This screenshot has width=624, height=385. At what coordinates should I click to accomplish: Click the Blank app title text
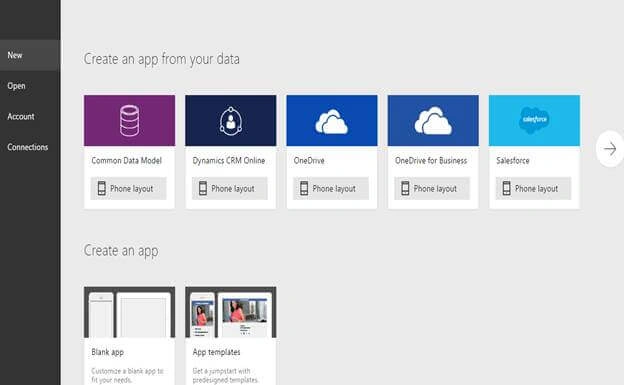(107, 352)
